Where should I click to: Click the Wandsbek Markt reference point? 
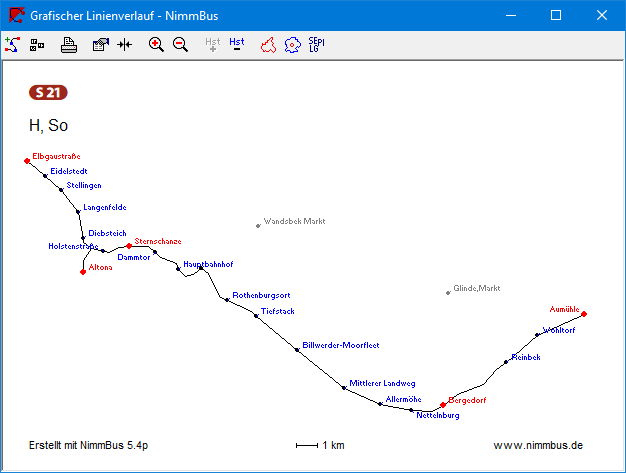(x=258, y=225)
